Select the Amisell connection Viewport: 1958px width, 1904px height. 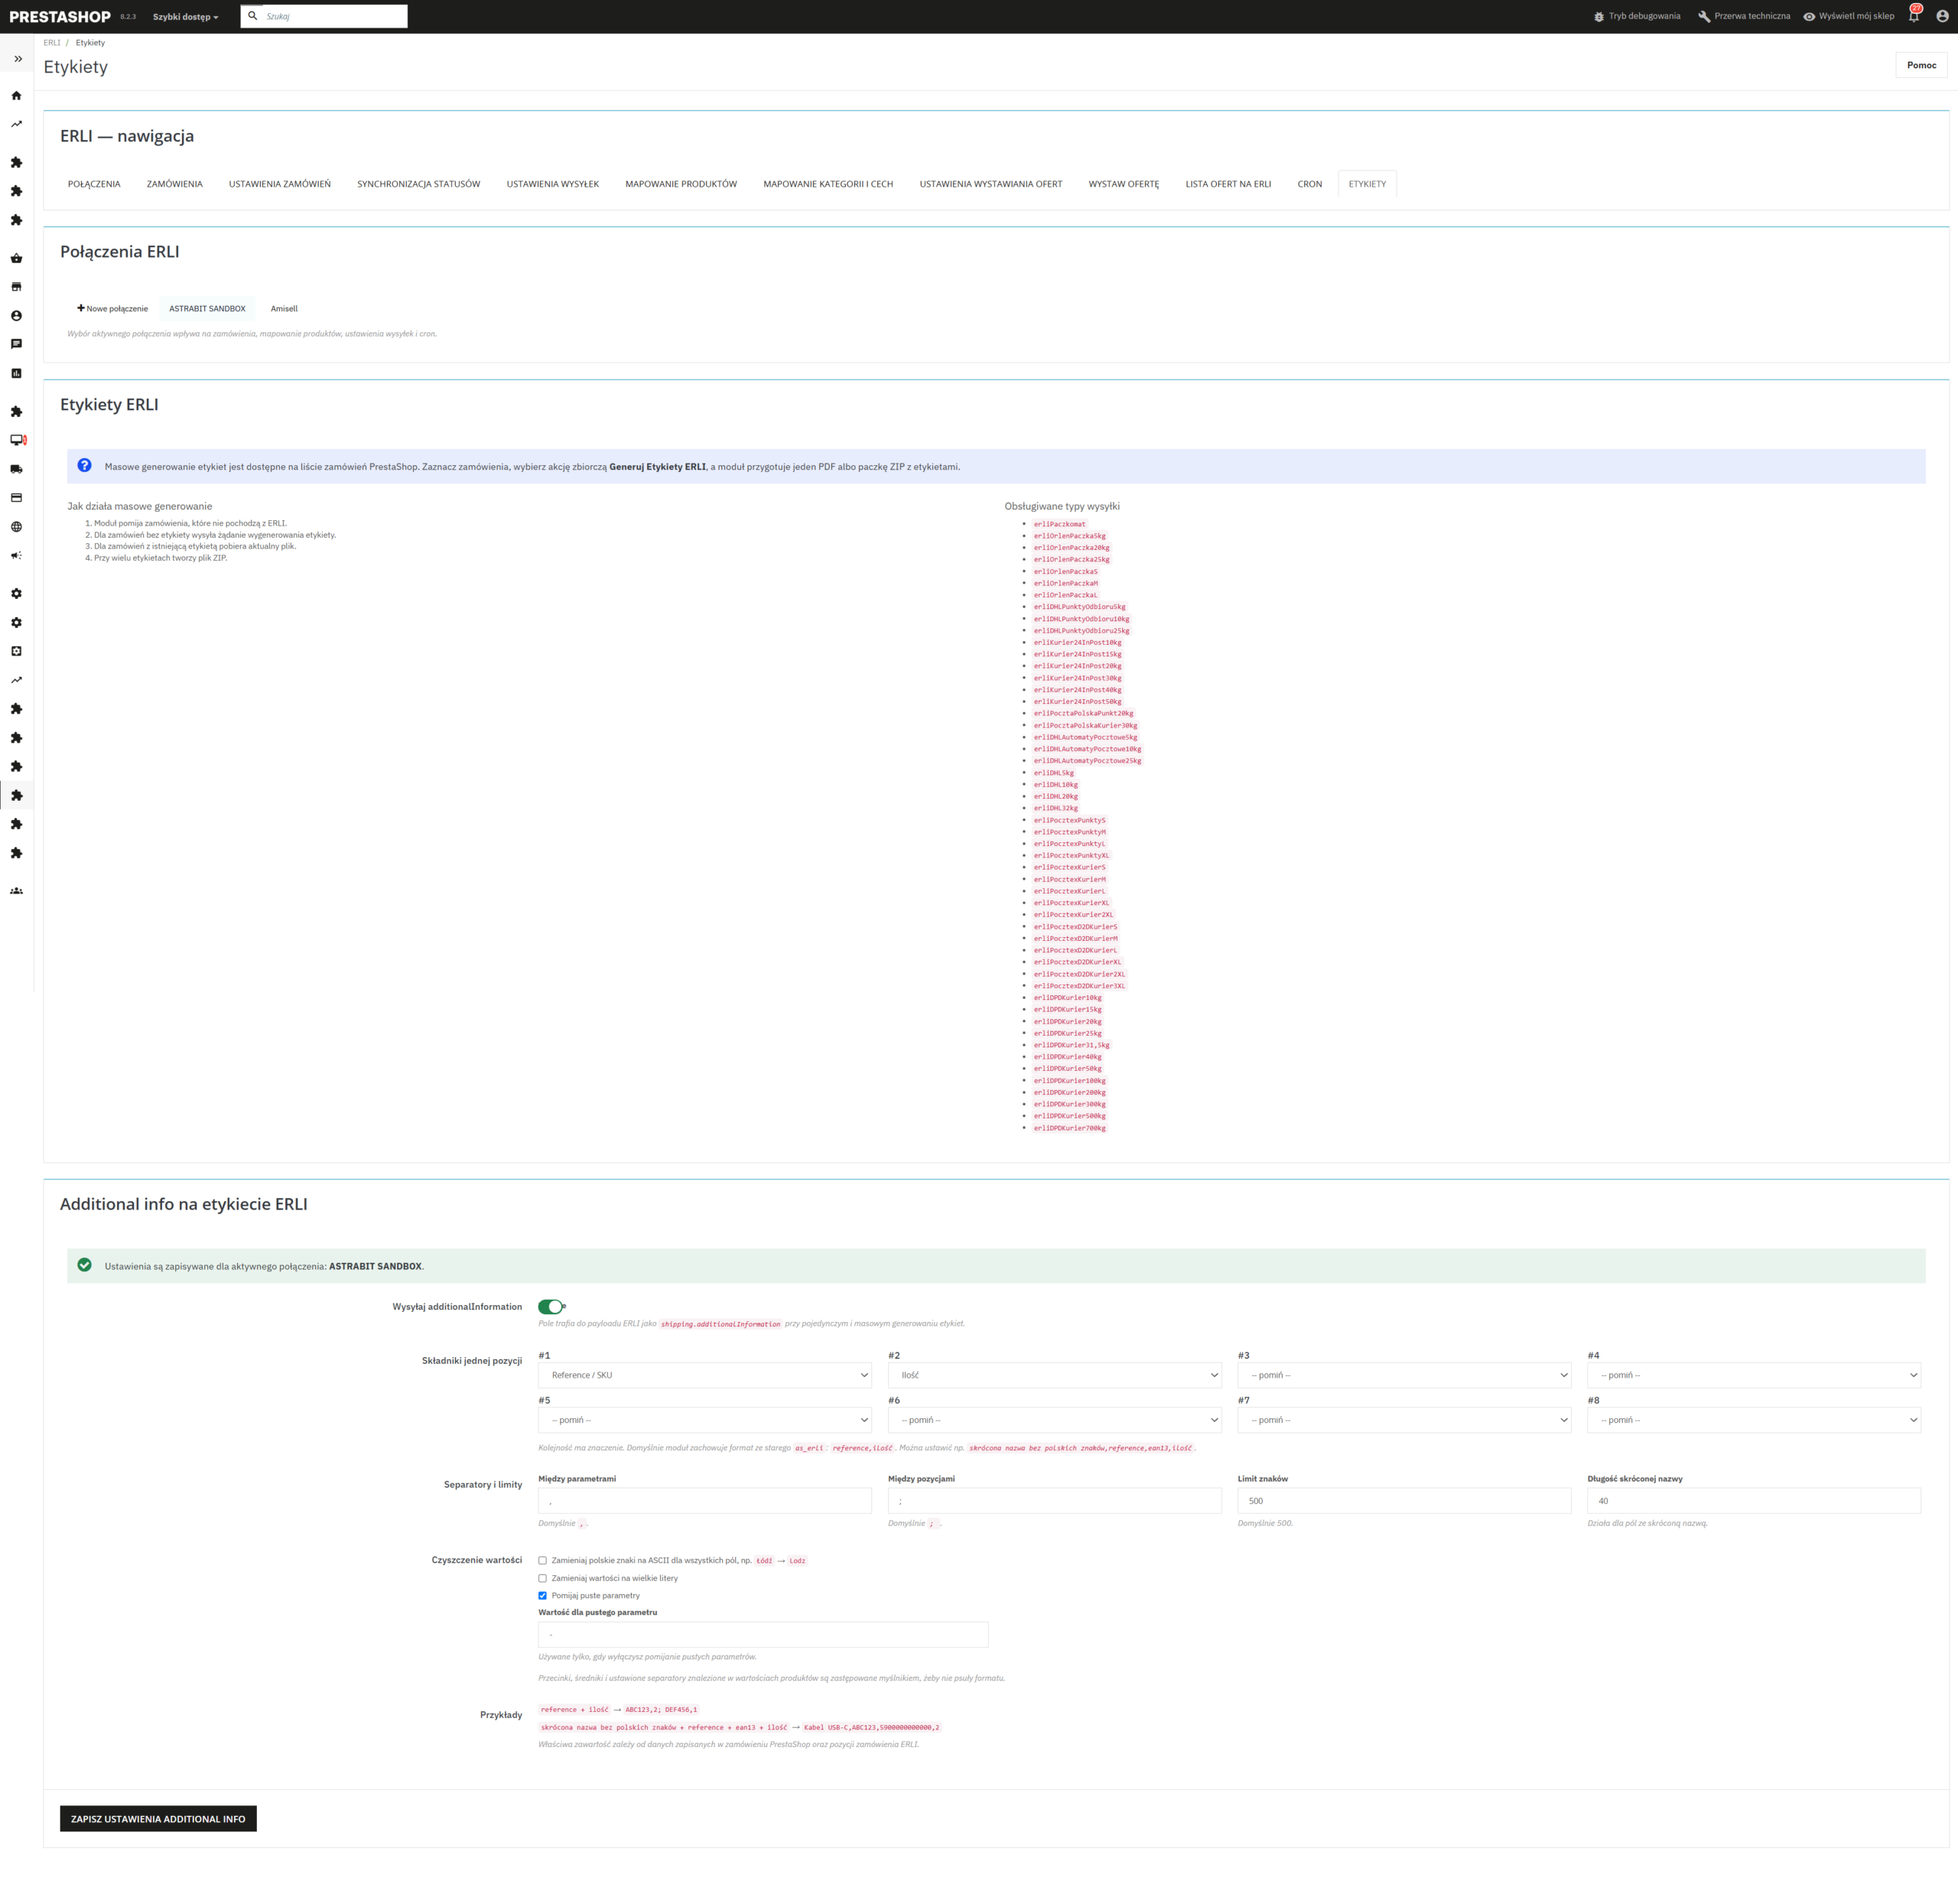pos(284,309)
